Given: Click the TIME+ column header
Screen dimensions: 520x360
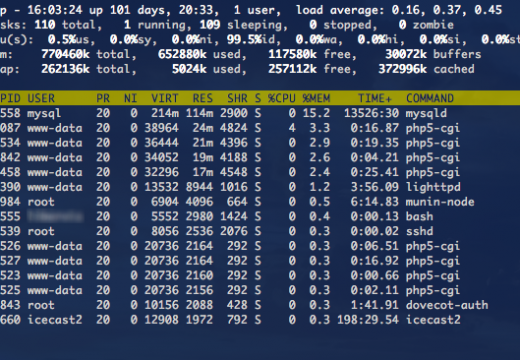Looking at the screenshot, I should (x=375, y=98).
